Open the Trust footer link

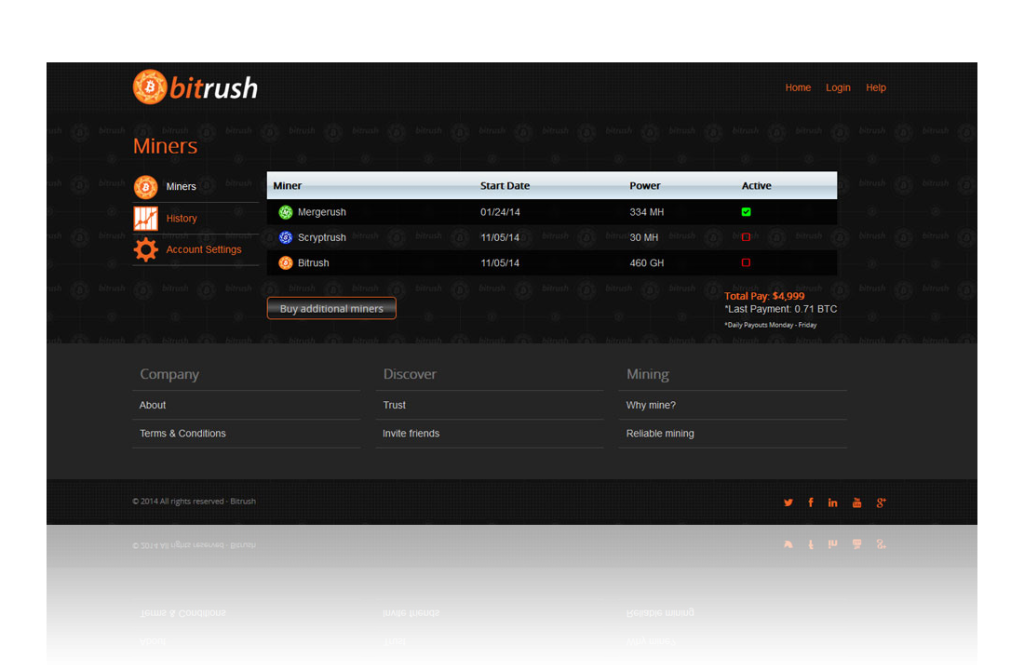coord(394,406)
